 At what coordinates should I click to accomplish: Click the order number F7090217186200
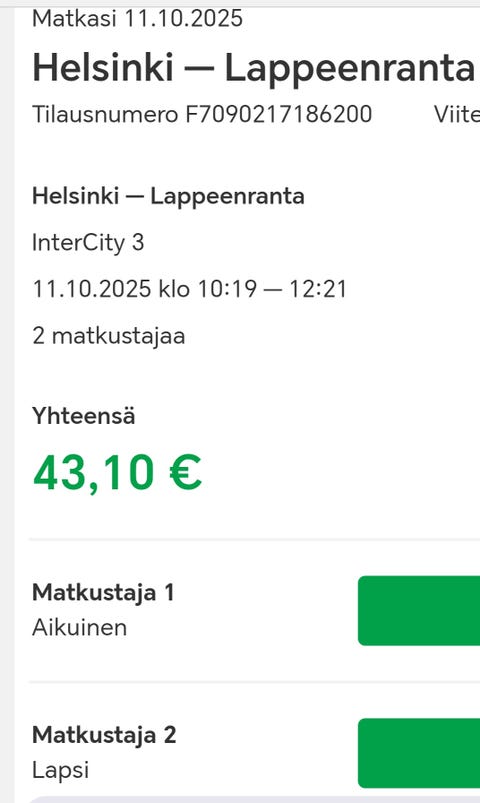(279, 114)
